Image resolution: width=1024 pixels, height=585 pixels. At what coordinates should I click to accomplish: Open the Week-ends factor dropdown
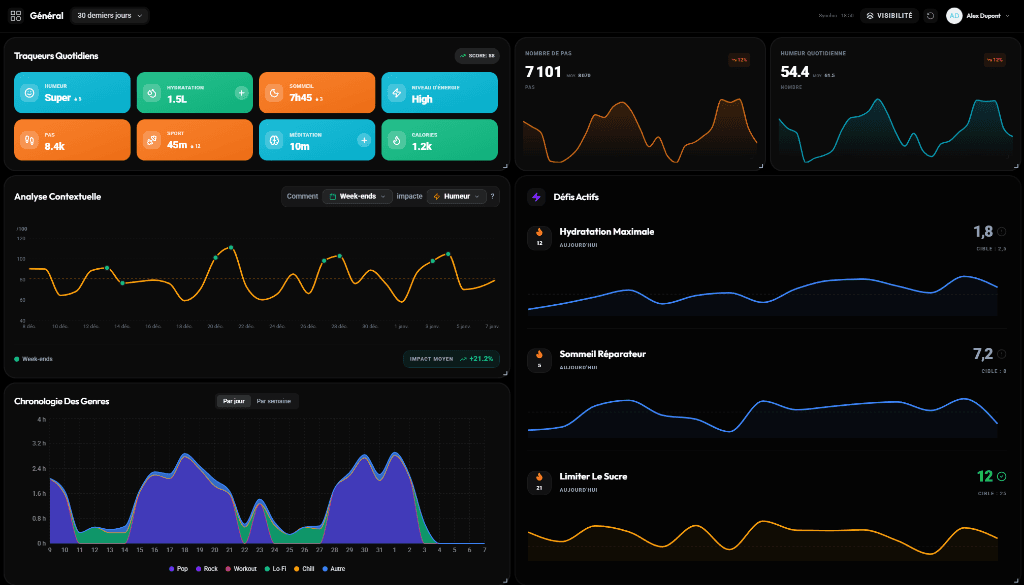357,196
